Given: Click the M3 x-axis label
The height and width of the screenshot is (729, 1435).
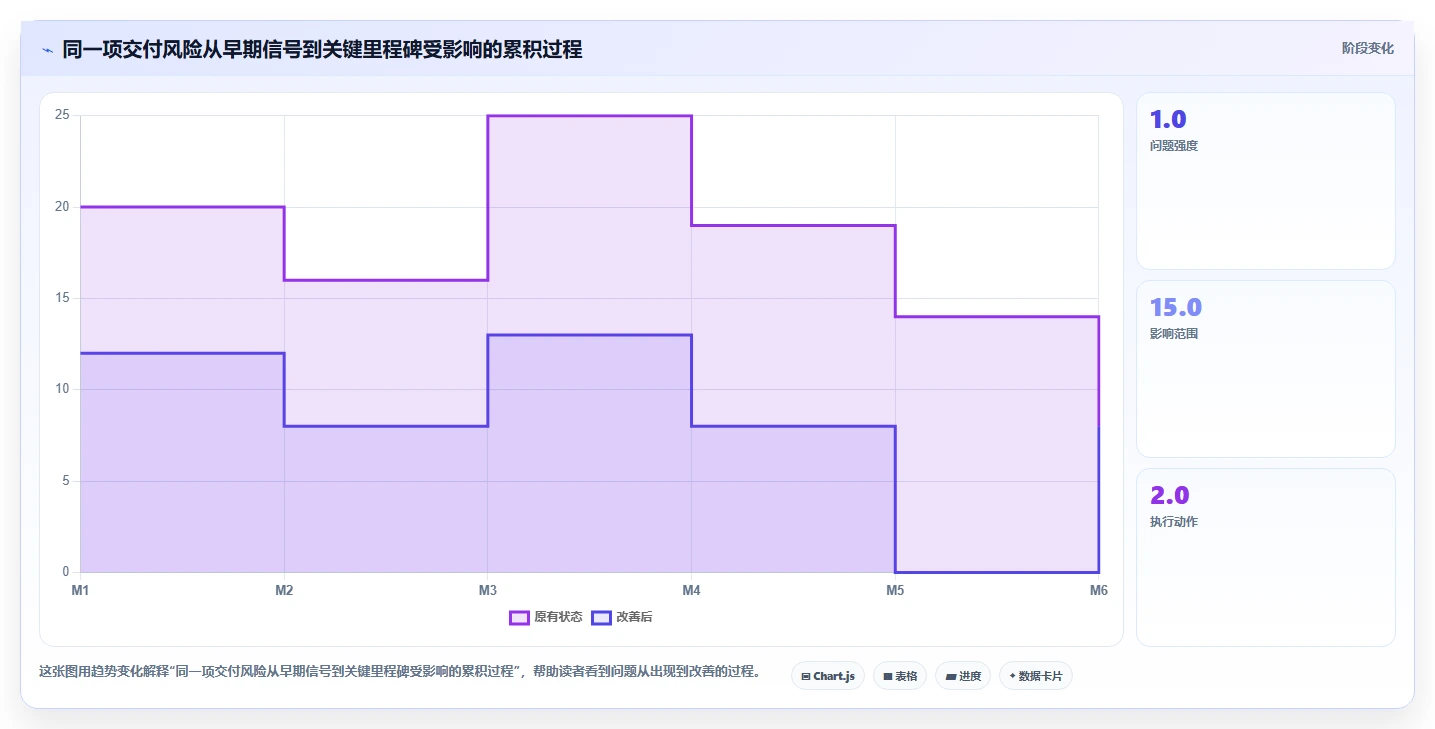Looking at the screenshot, I should pyautogui.click(x=487, y=591).
